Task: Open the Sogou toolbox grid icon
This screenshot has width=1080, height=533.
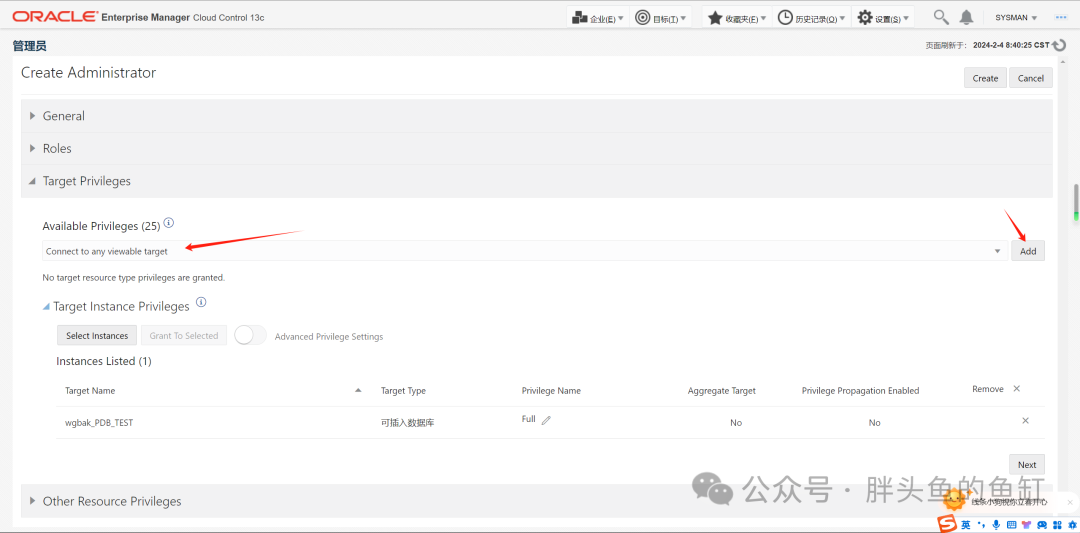Action: point(1056,525)
